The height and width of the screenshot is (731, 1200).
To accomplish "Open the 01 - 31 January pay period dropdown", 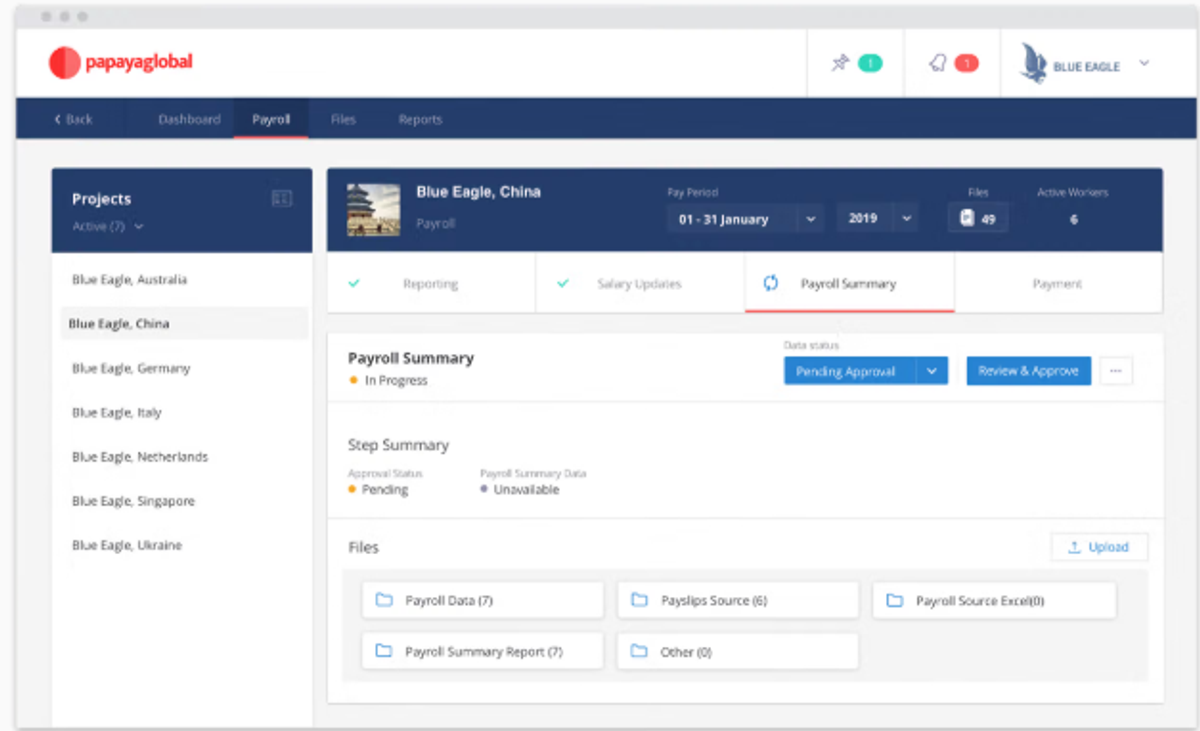I will (x=745, y=218).
